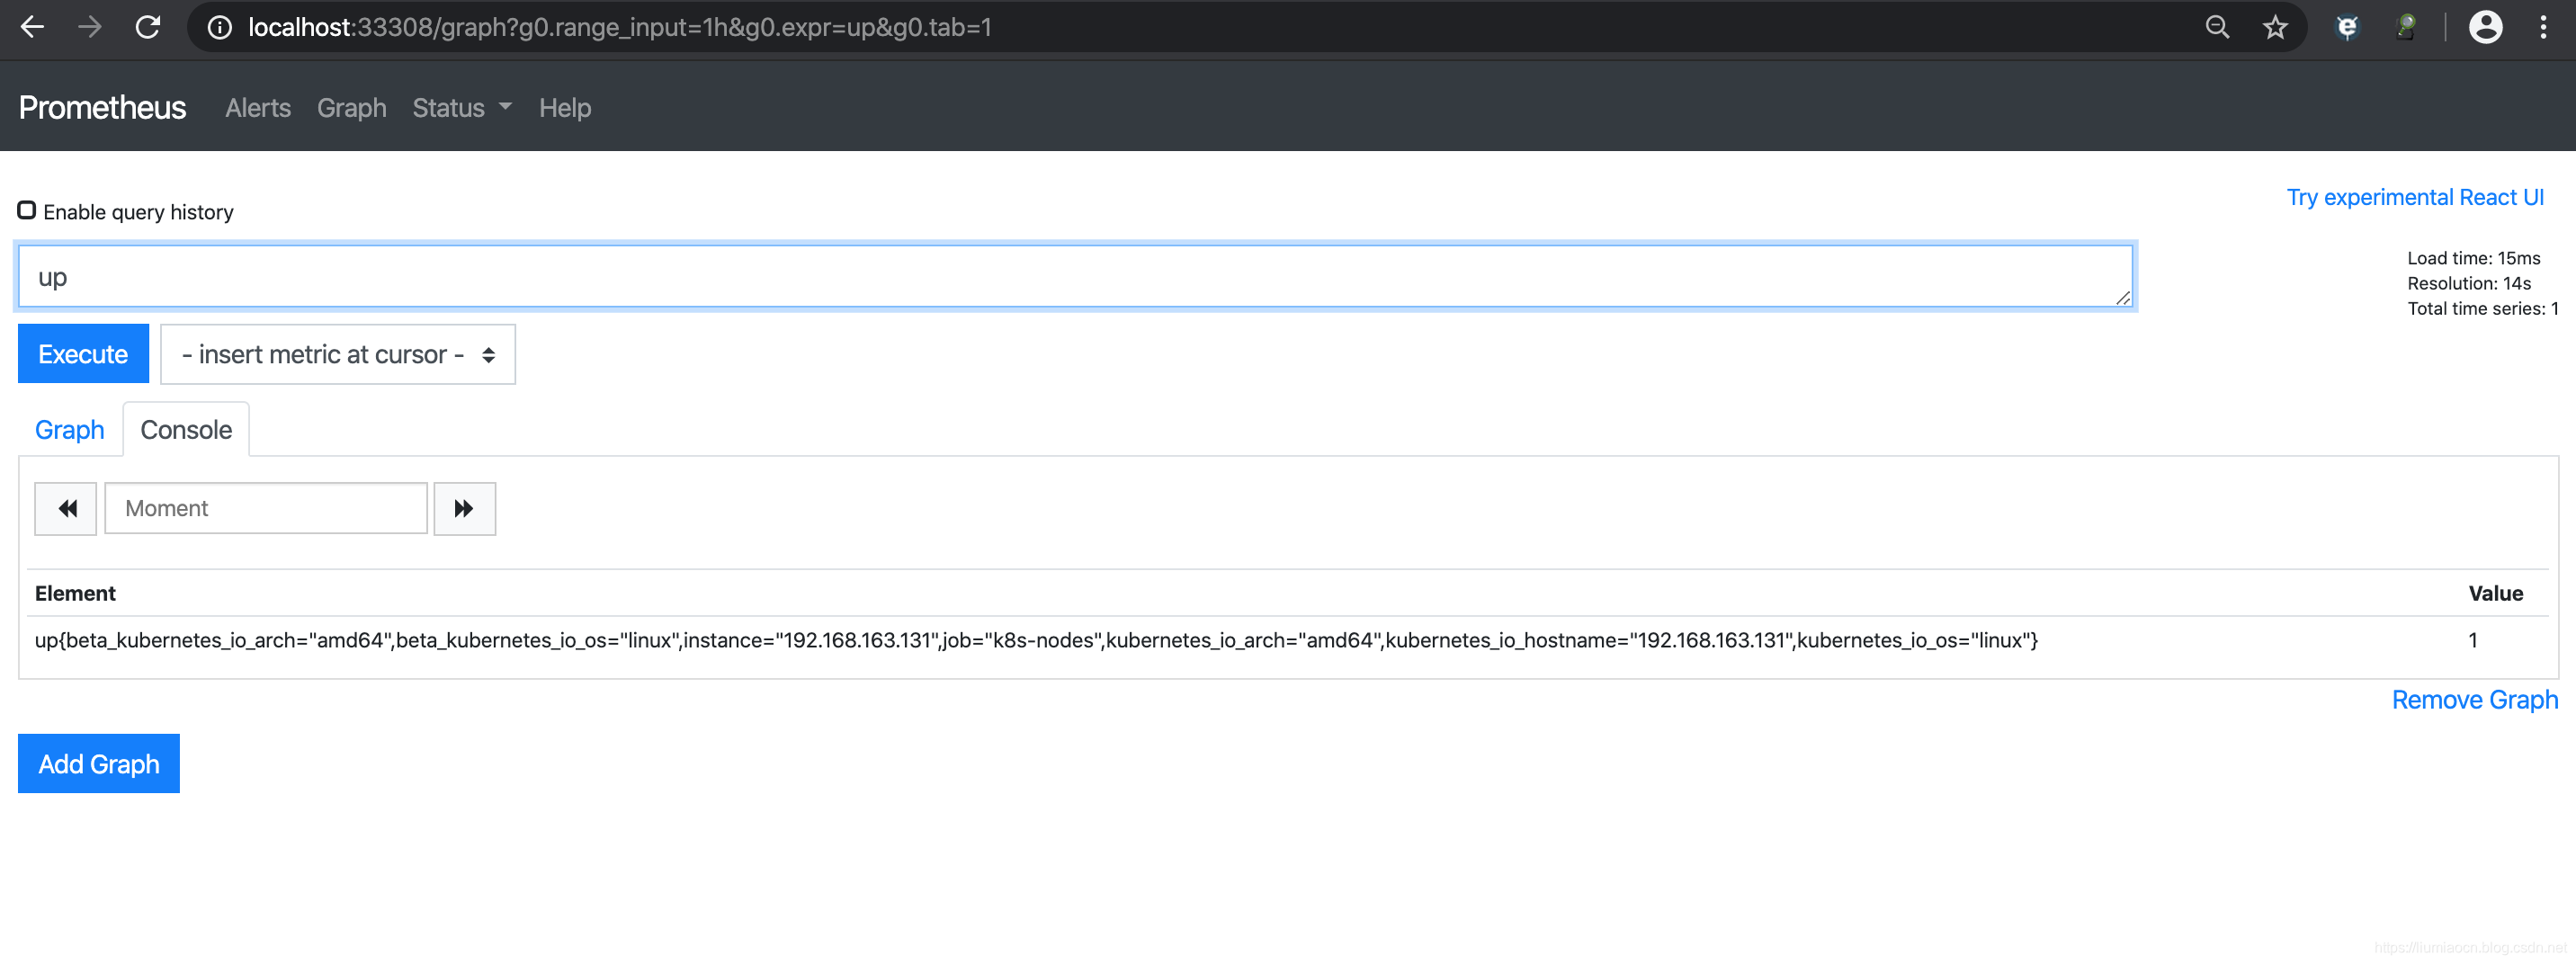2576x964 pixels.
Task: Open the site information icon in the address bar
Action: click(x=219, y=27)
